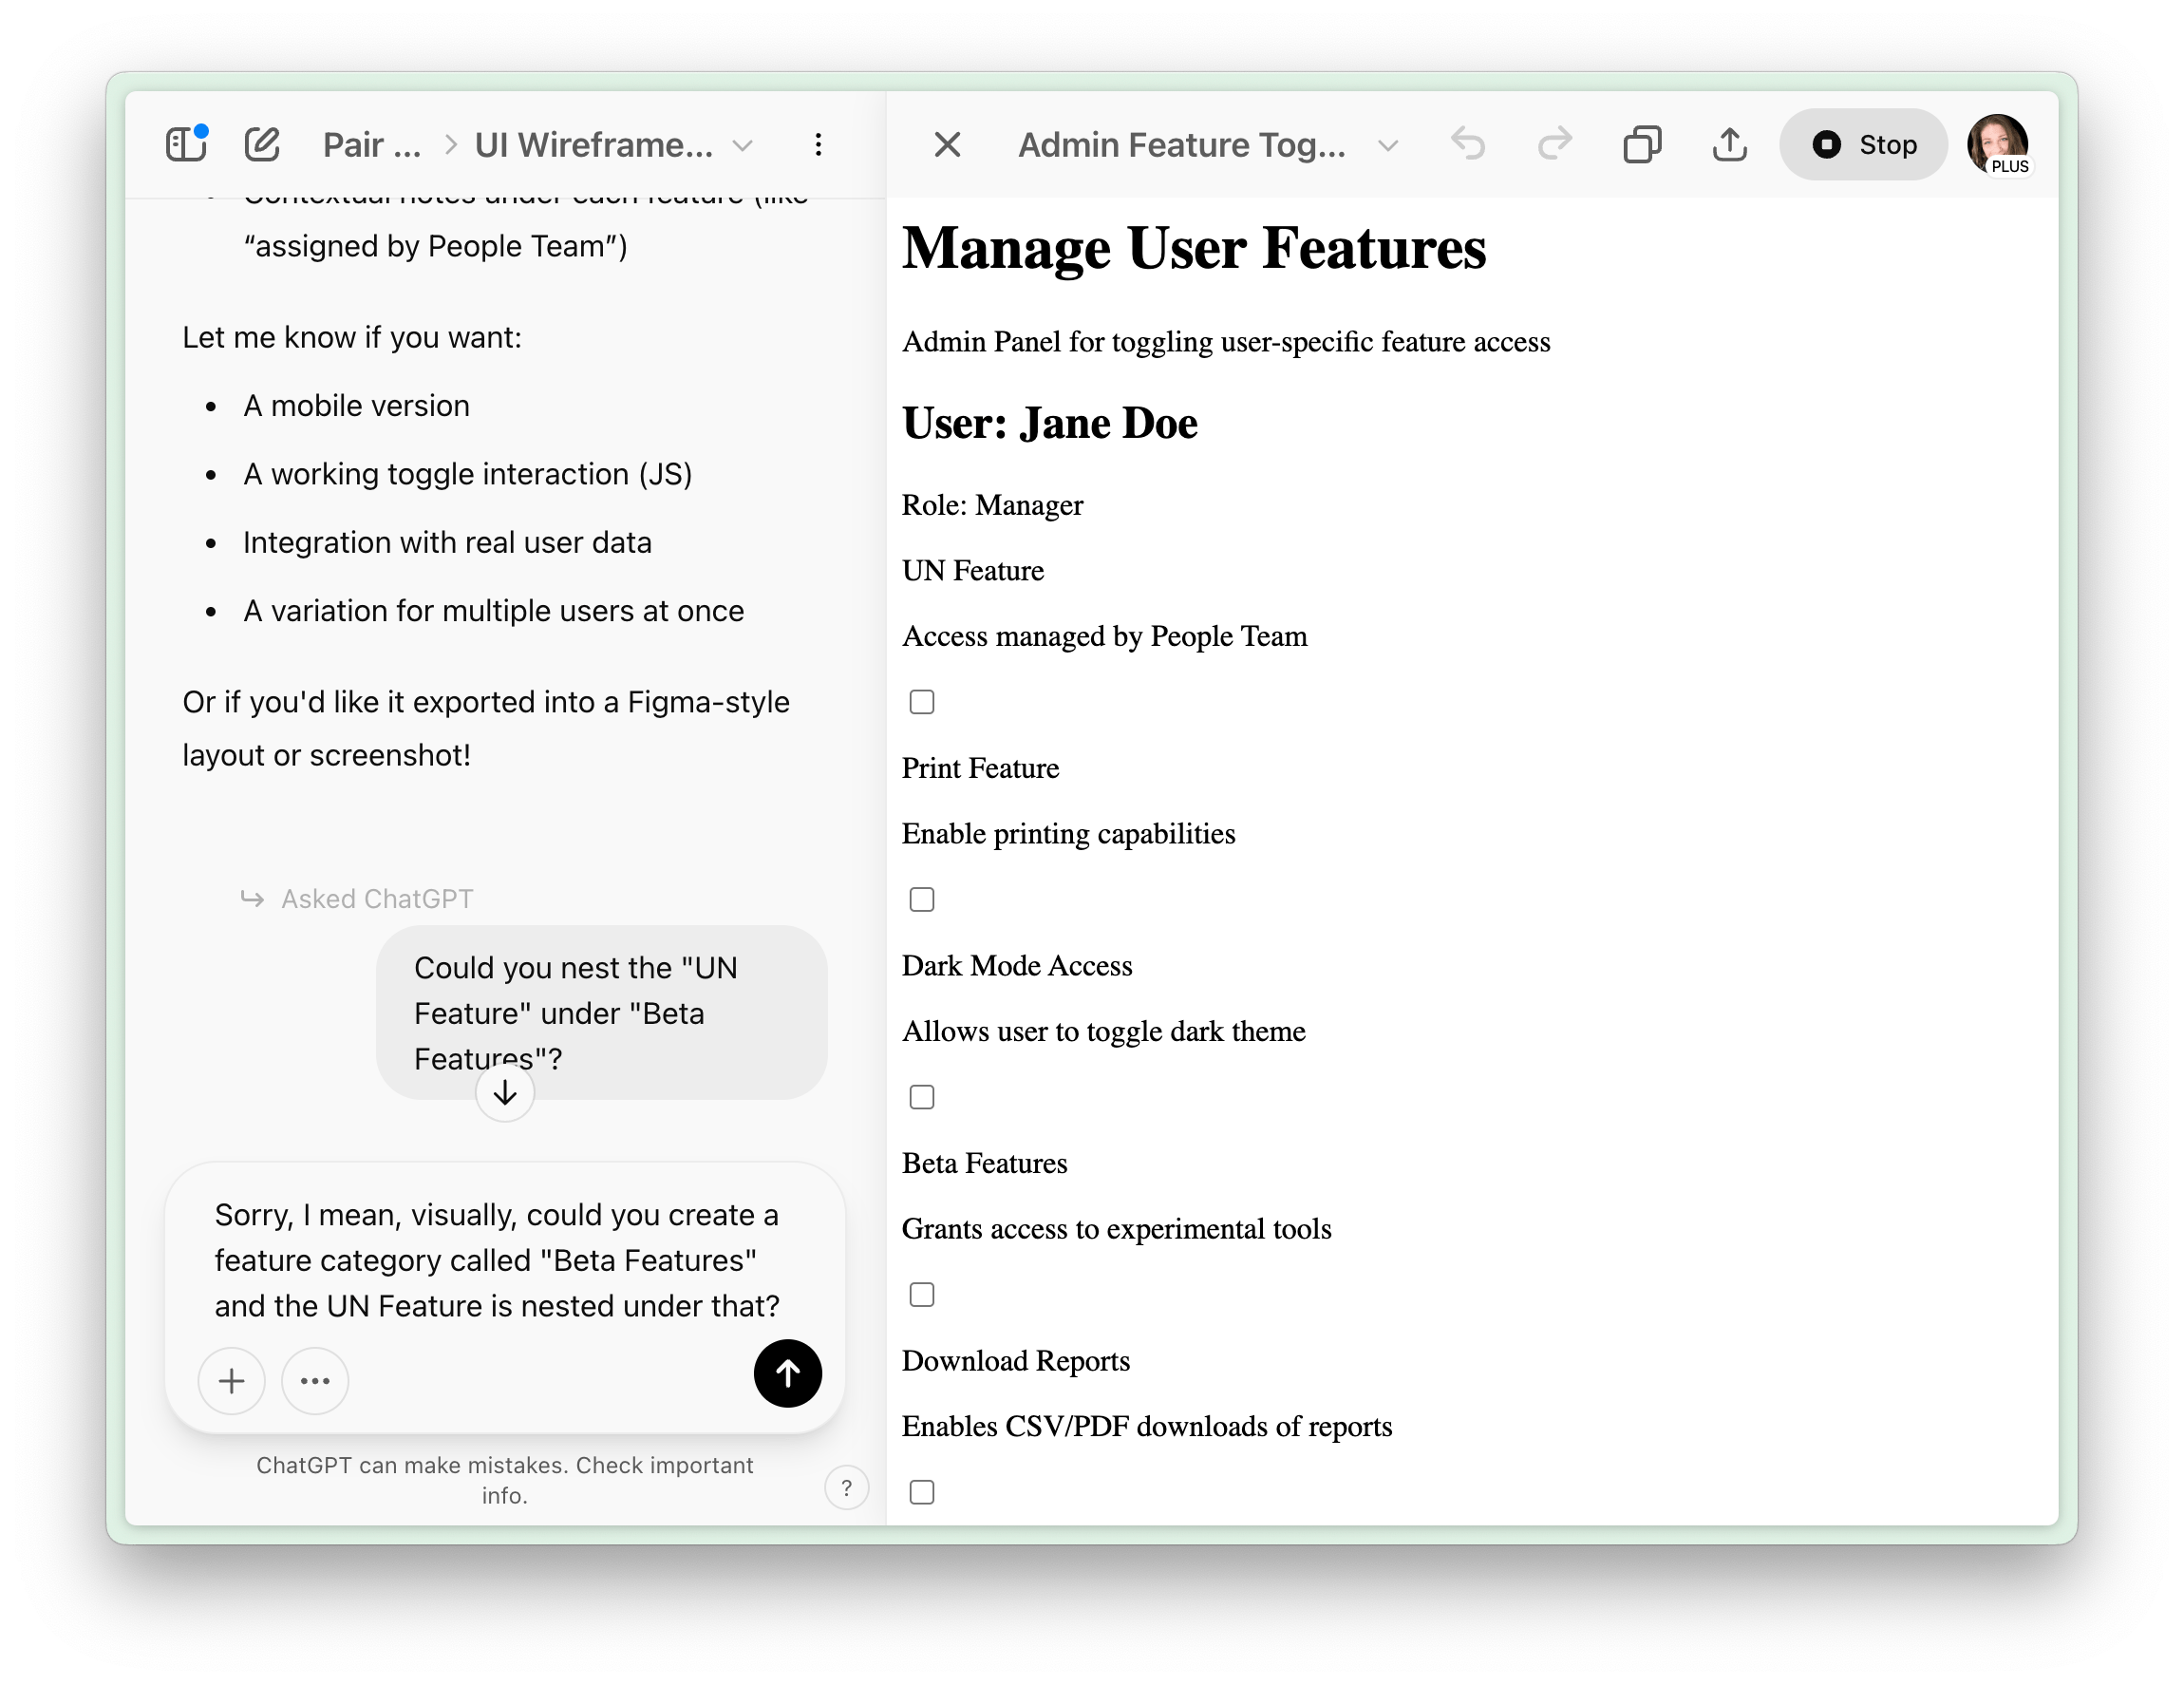2184x1685 pixels.
Task: Start a new chat with compose icon
Action: click(262, 145)
